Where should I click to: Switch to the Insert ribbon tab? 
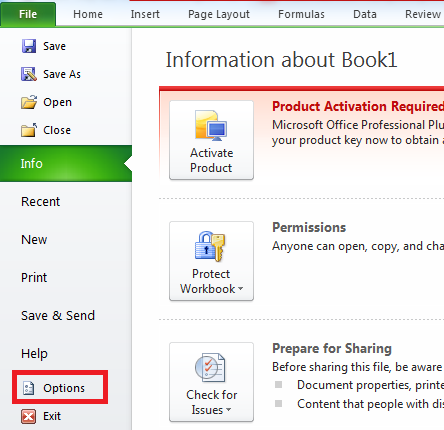(x=145, y=14)
